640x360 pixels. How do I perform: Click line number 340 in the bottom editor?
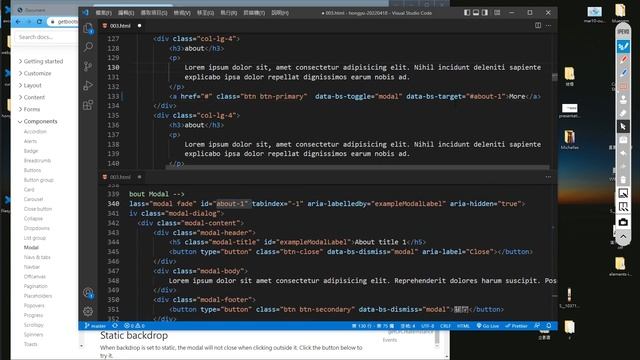click(113, 204)
